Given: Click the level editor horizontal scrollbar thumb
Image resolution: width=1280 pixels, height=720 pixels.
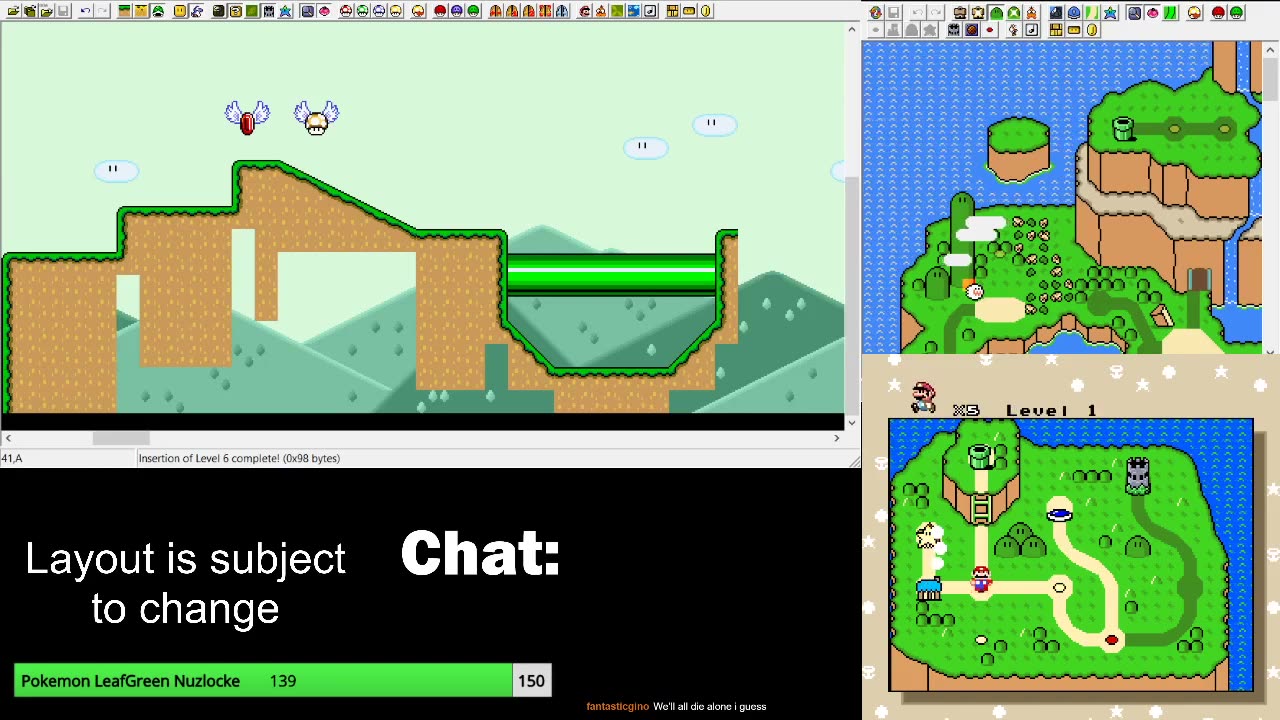Looking at the screenshot, I should (x=121, y=438).
